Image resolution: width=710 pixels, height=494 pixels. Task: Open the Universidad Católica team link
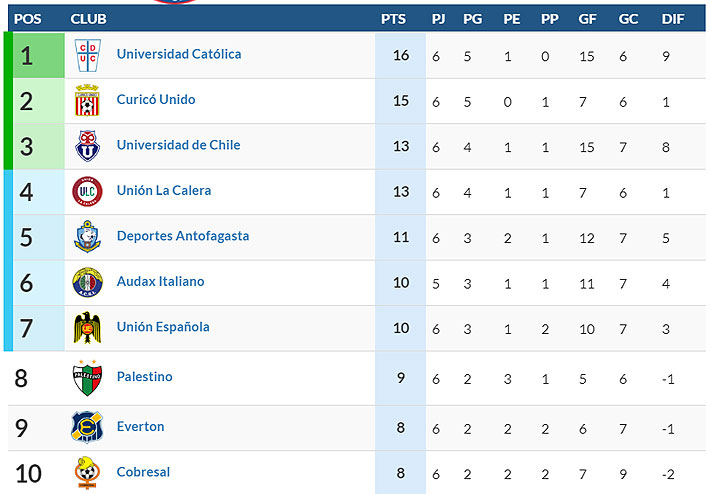coord(179,55)
